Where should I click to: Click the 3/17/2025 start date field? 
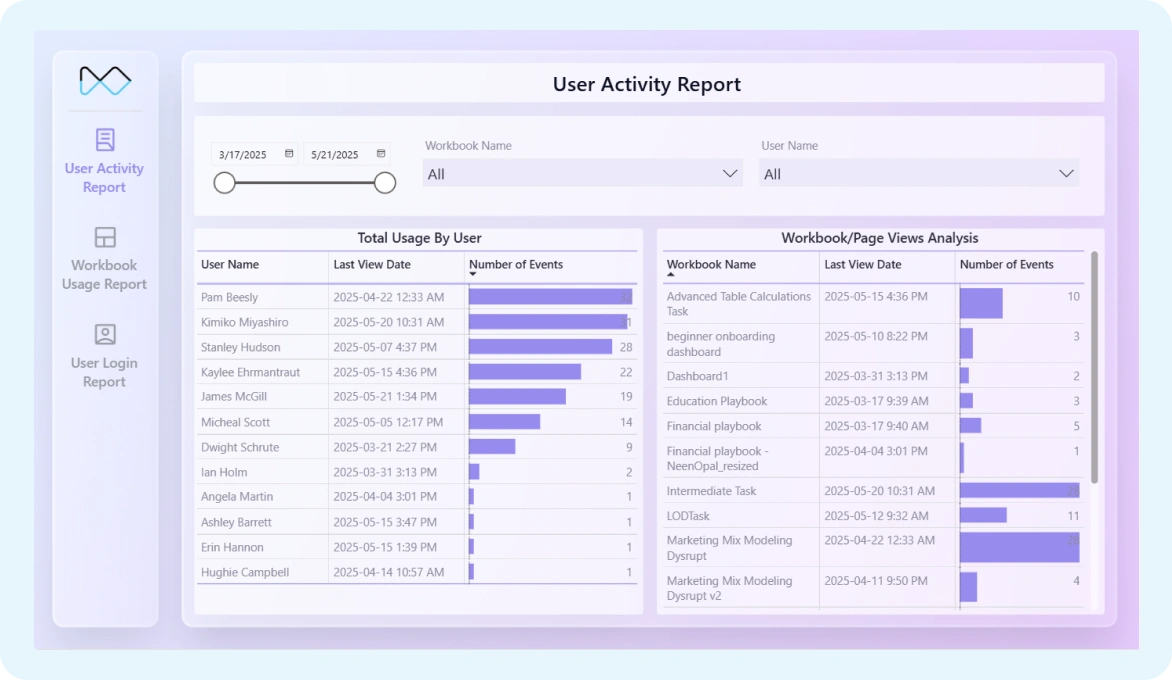(x=254, y=155)
